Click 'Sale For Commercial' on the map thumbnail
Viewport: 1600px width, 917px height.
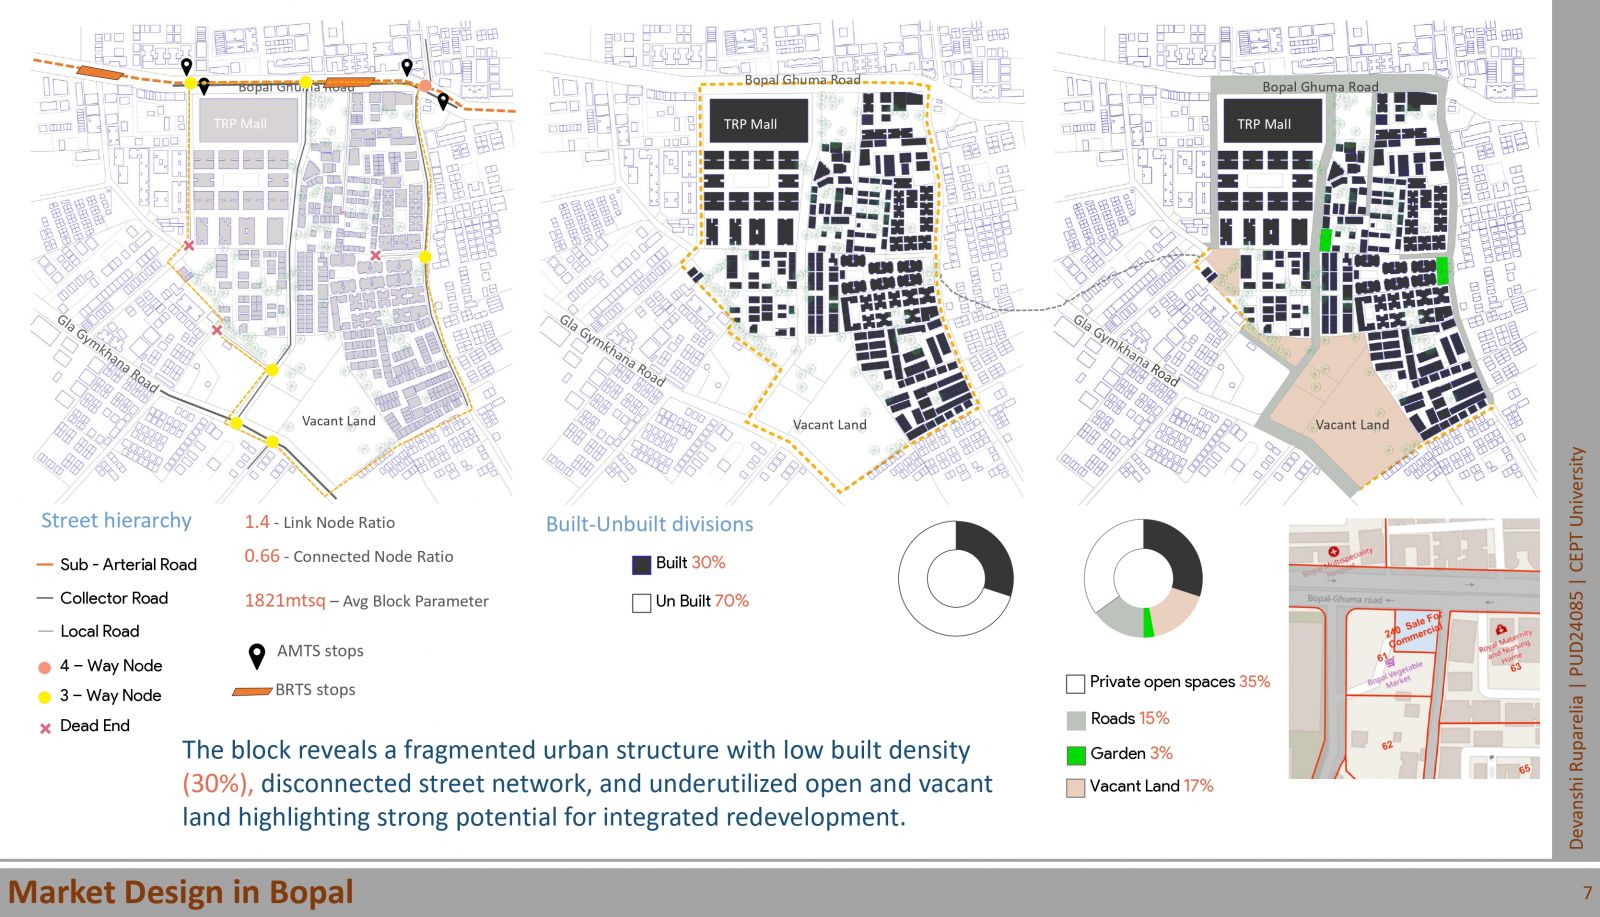click(x=1414, y=629)
